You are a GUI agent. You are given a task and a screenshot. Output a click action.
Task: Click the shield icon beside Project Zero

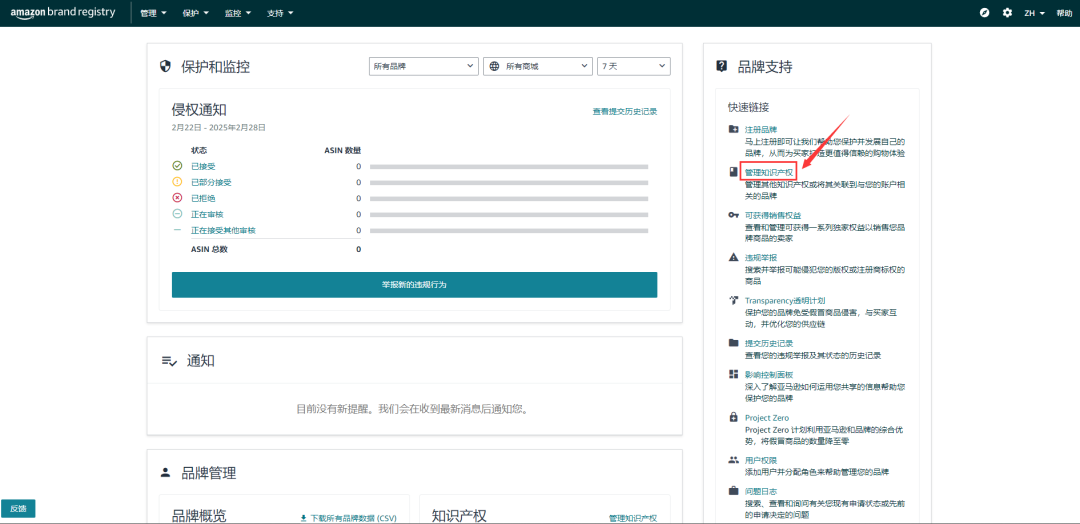[734, 418]
